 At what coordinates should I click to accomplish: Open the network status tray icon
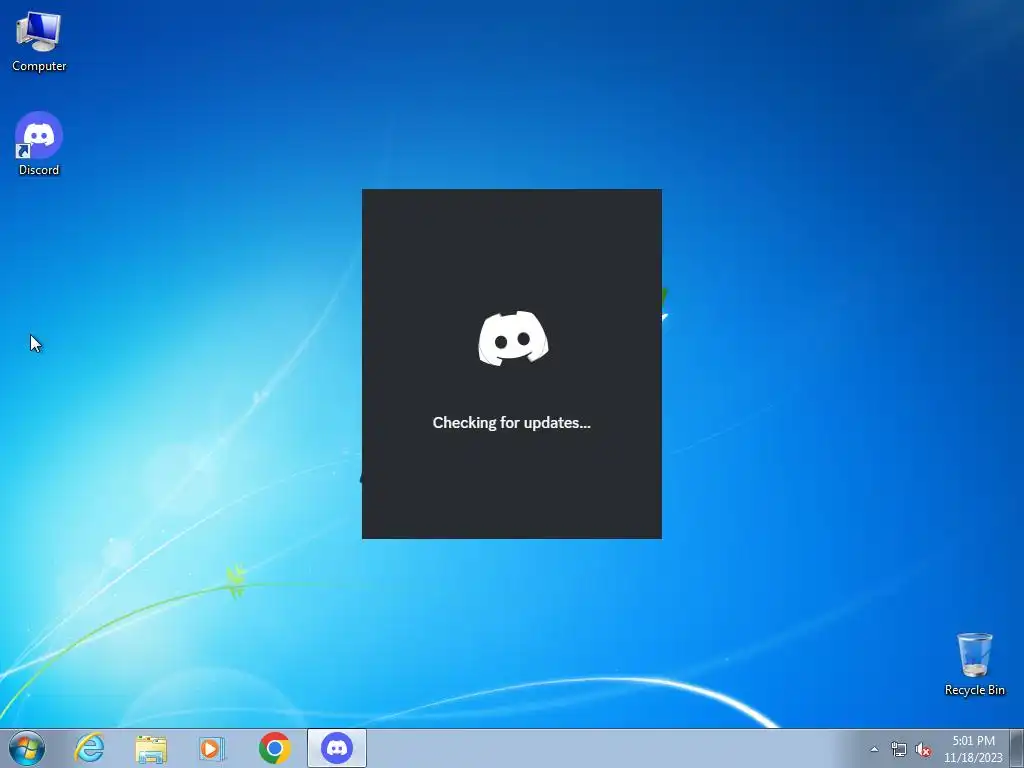click(x=899, y=749)
